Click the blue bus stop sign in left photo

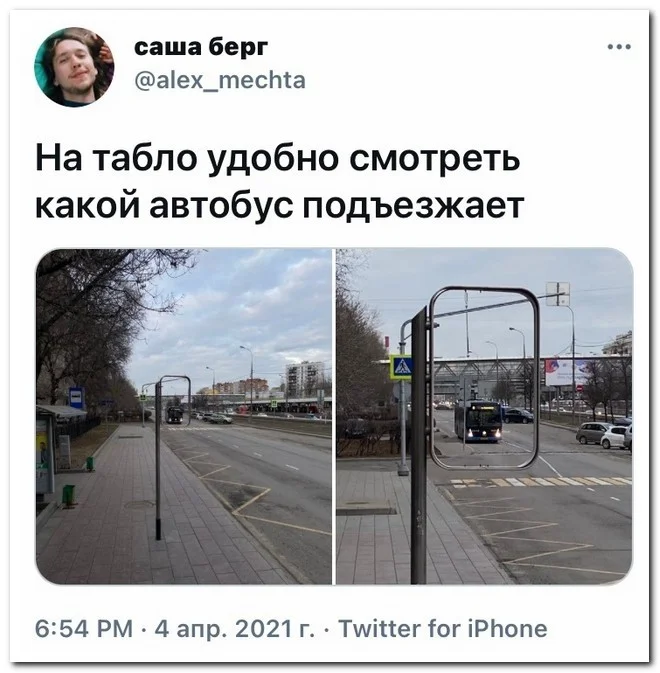pyautogui.click(x=76, y=397)
